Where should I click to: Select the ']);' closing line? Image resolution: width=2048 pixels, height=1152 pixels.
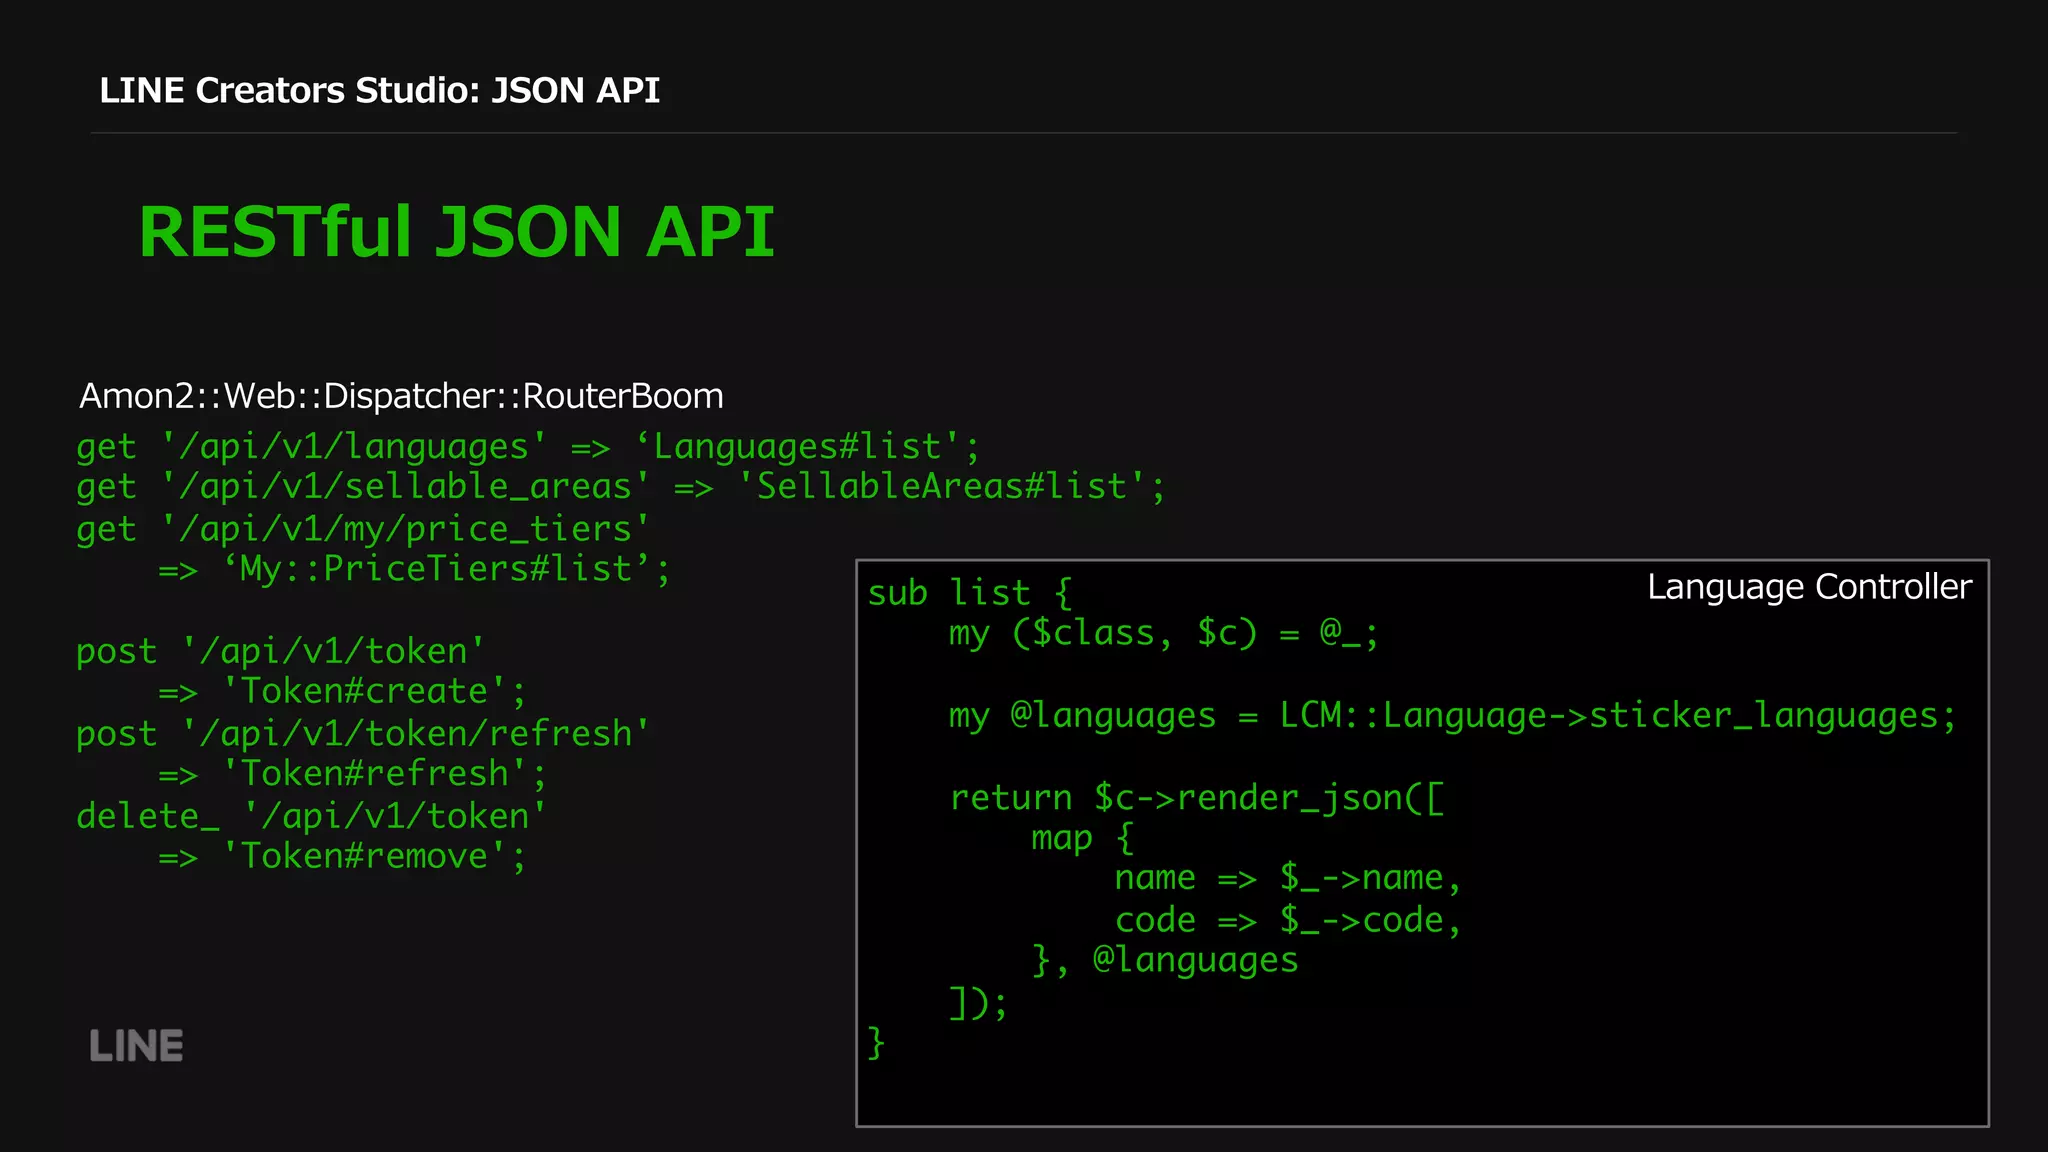[979, 1002]
